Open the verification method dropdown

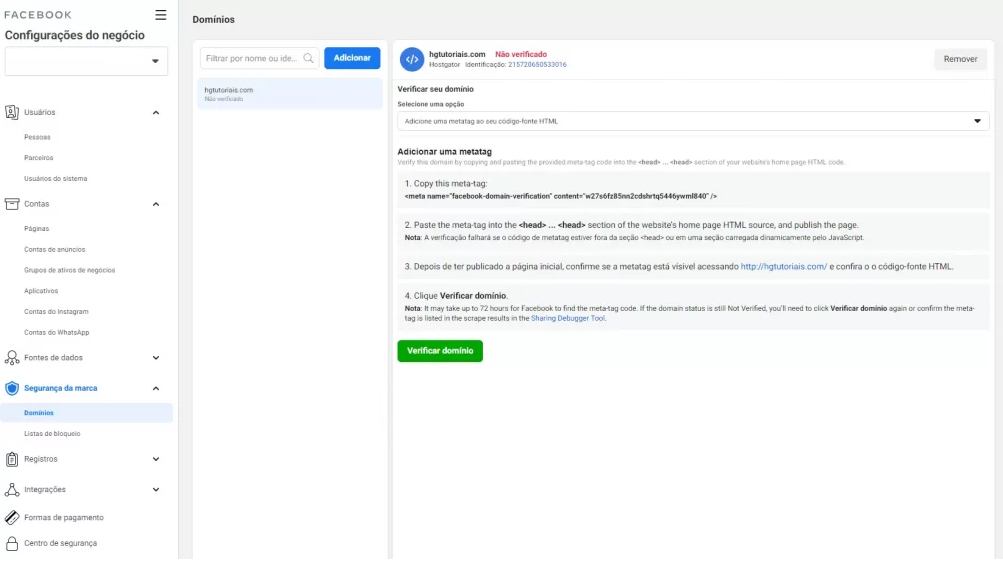pyautogui.click(x=693, y=121)
